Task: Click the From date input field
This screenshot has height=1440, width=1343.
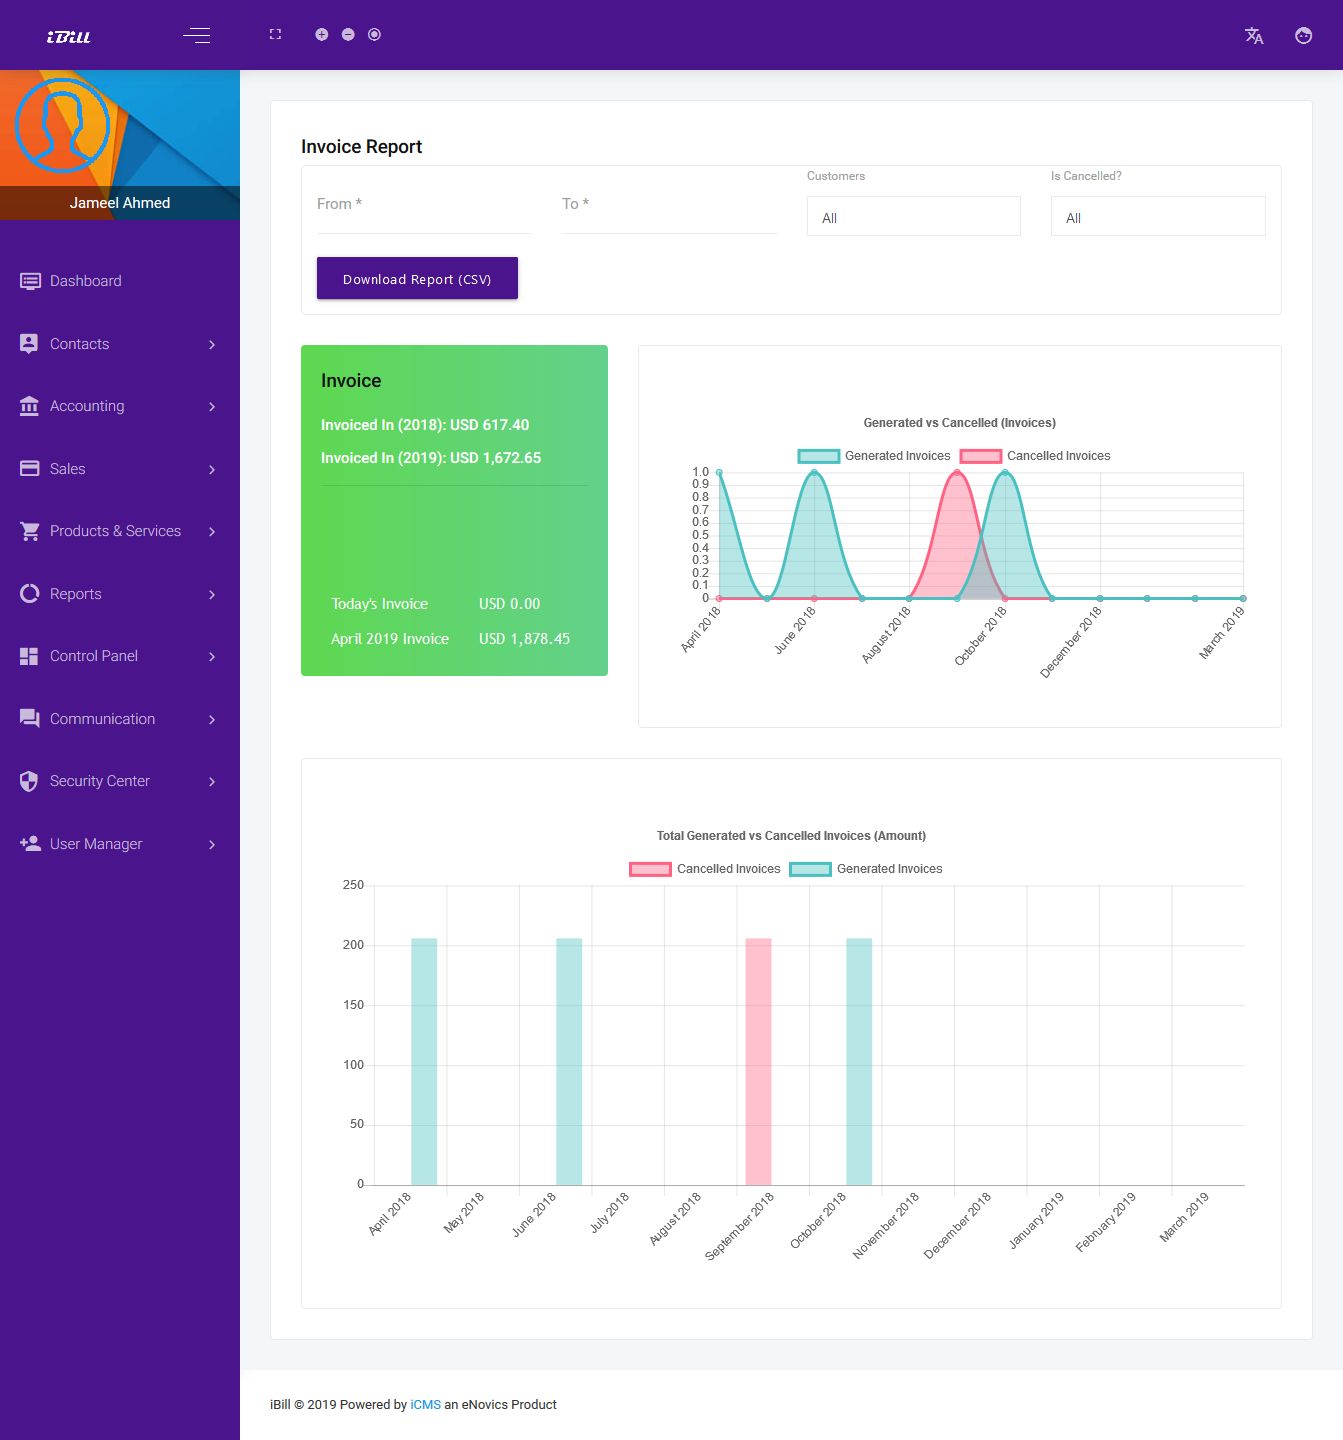Action: point(424,205)
